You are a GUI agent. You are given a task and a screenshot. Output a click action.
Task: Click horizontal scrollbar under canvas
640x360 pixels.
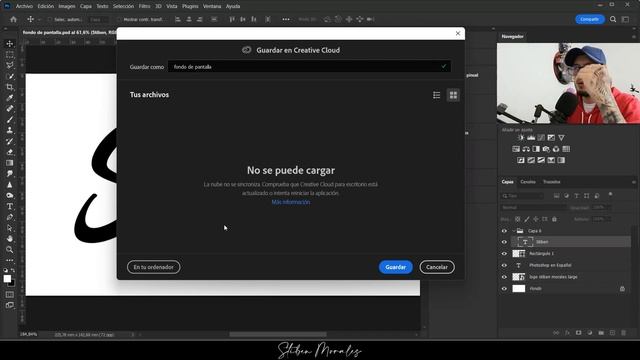pyautogui.click(x=278, y=334)
